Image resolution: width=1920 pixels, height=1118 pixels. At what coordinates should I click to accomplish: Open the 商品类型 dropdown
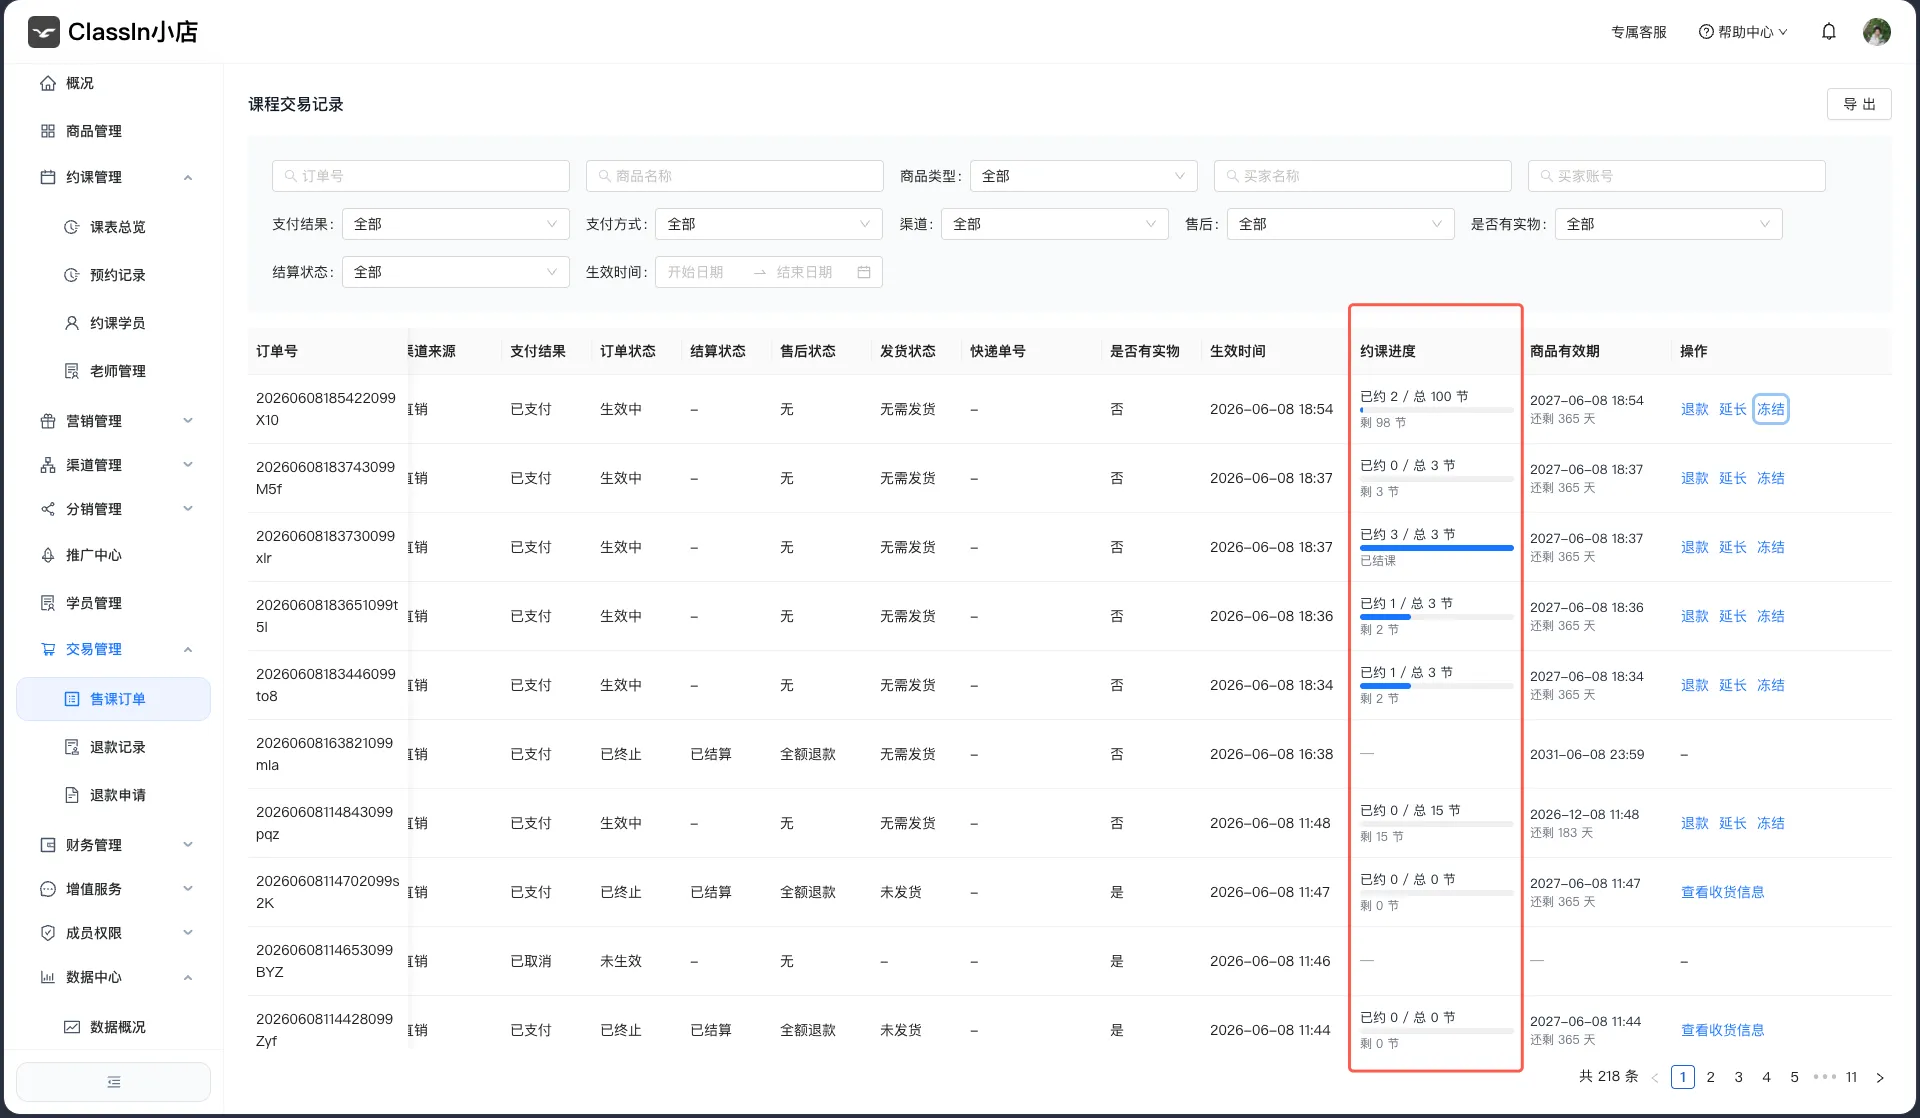1084,176
